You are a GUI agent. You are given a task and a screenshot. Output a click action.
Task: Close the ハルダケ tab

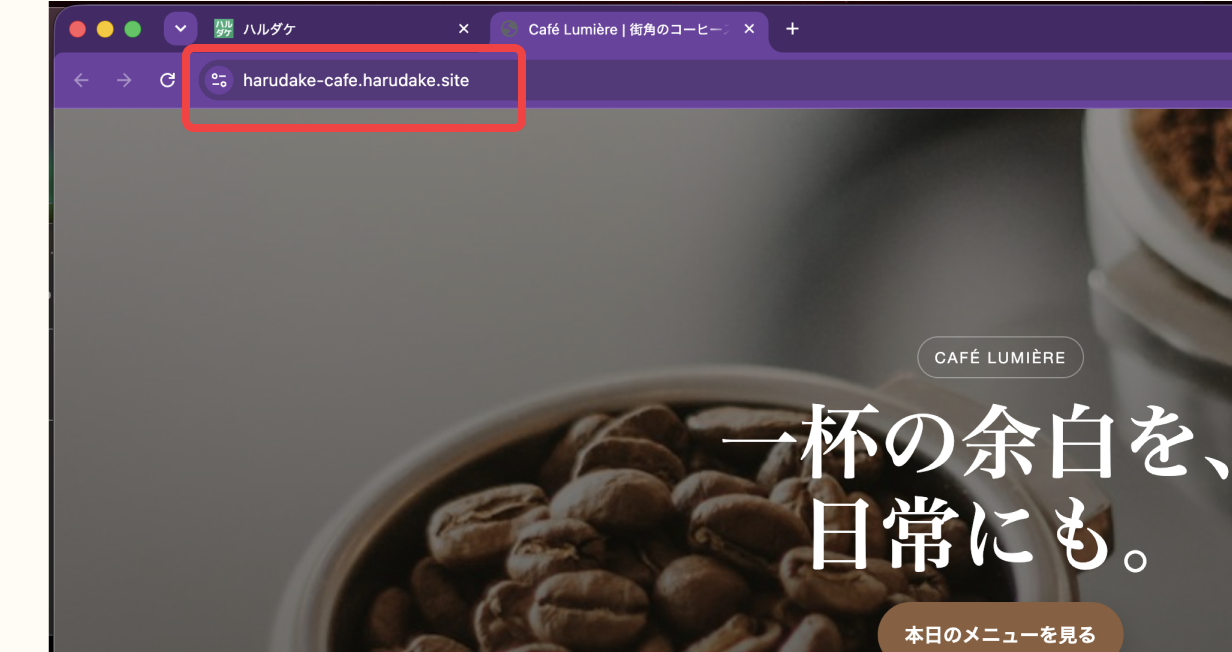coord(463,29)
